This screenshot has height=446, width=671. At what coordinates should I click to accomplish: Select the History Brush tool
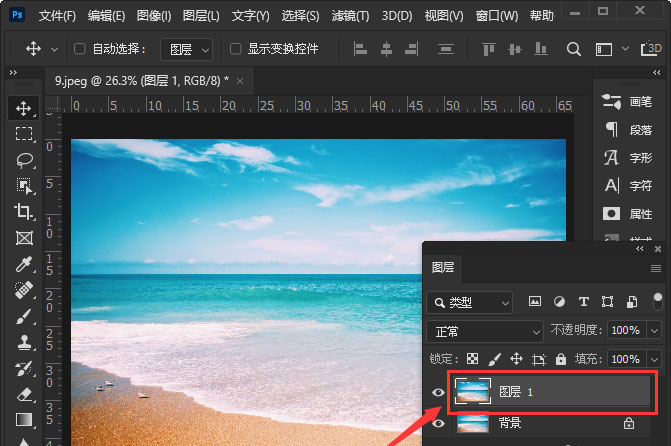(24, 369)
